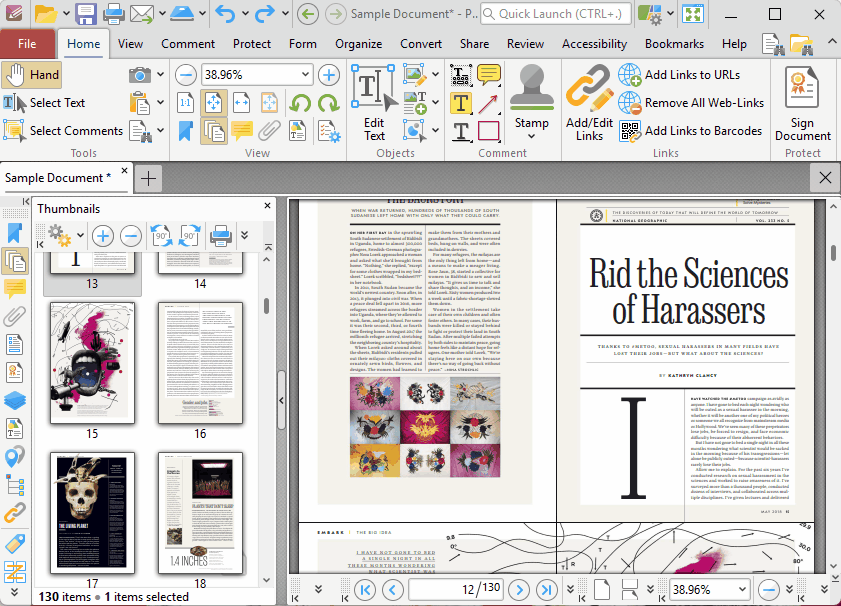Image resolution: width=841 pixels, height=606 pixels.
Task: Open the Attachments pane paperclip icon
Action: (14, 317)
